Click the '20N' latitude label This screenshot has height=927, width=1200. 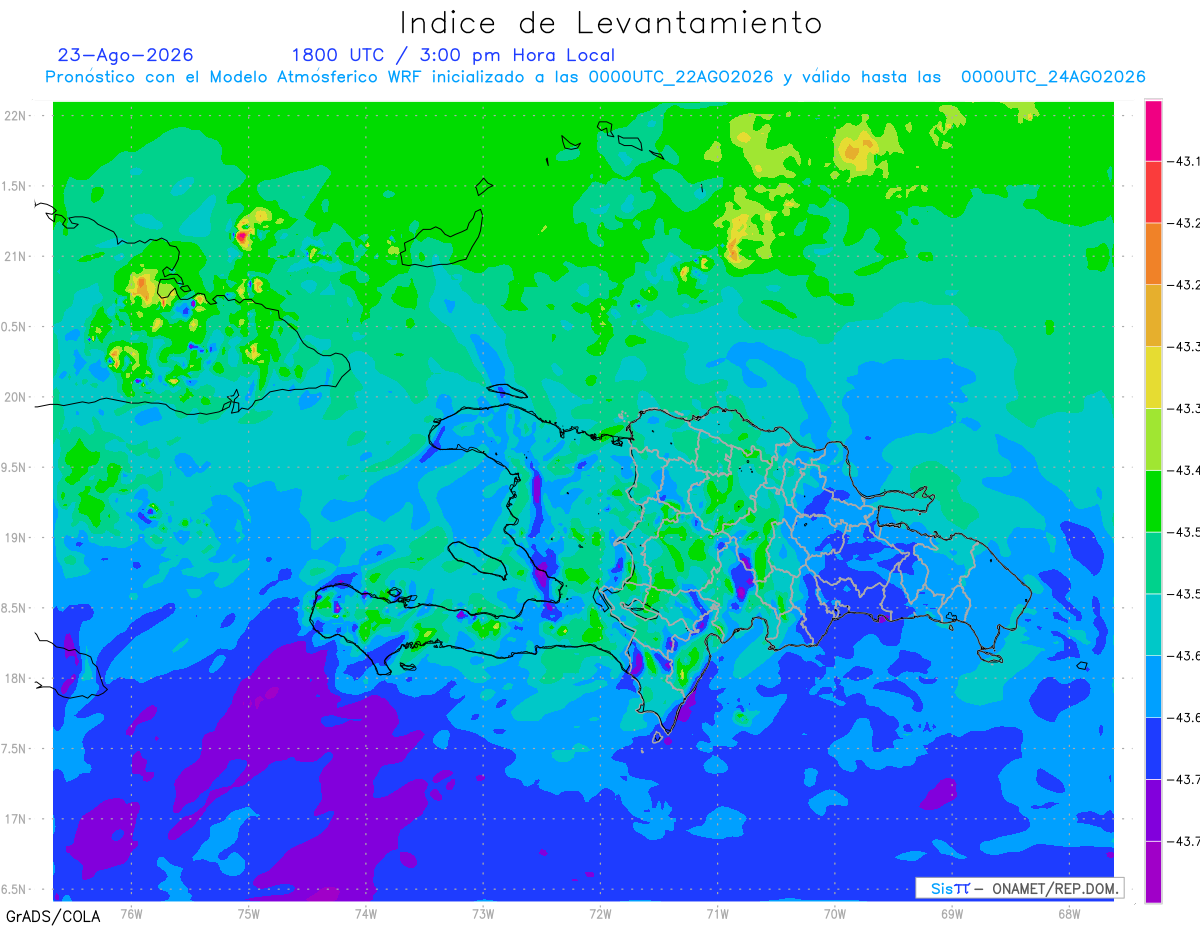click(x=15, y=398)
